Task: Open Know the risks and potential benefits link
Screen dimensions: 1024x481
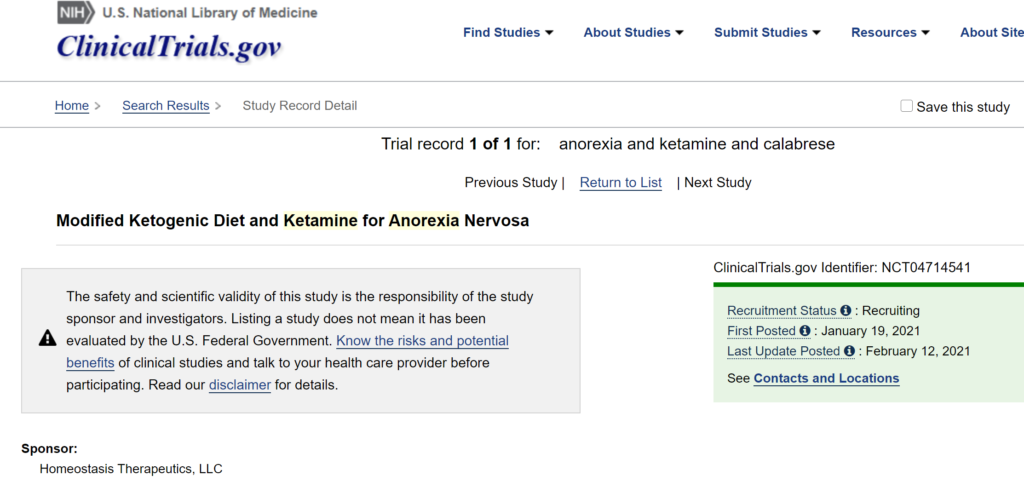Action: point(422,341)
